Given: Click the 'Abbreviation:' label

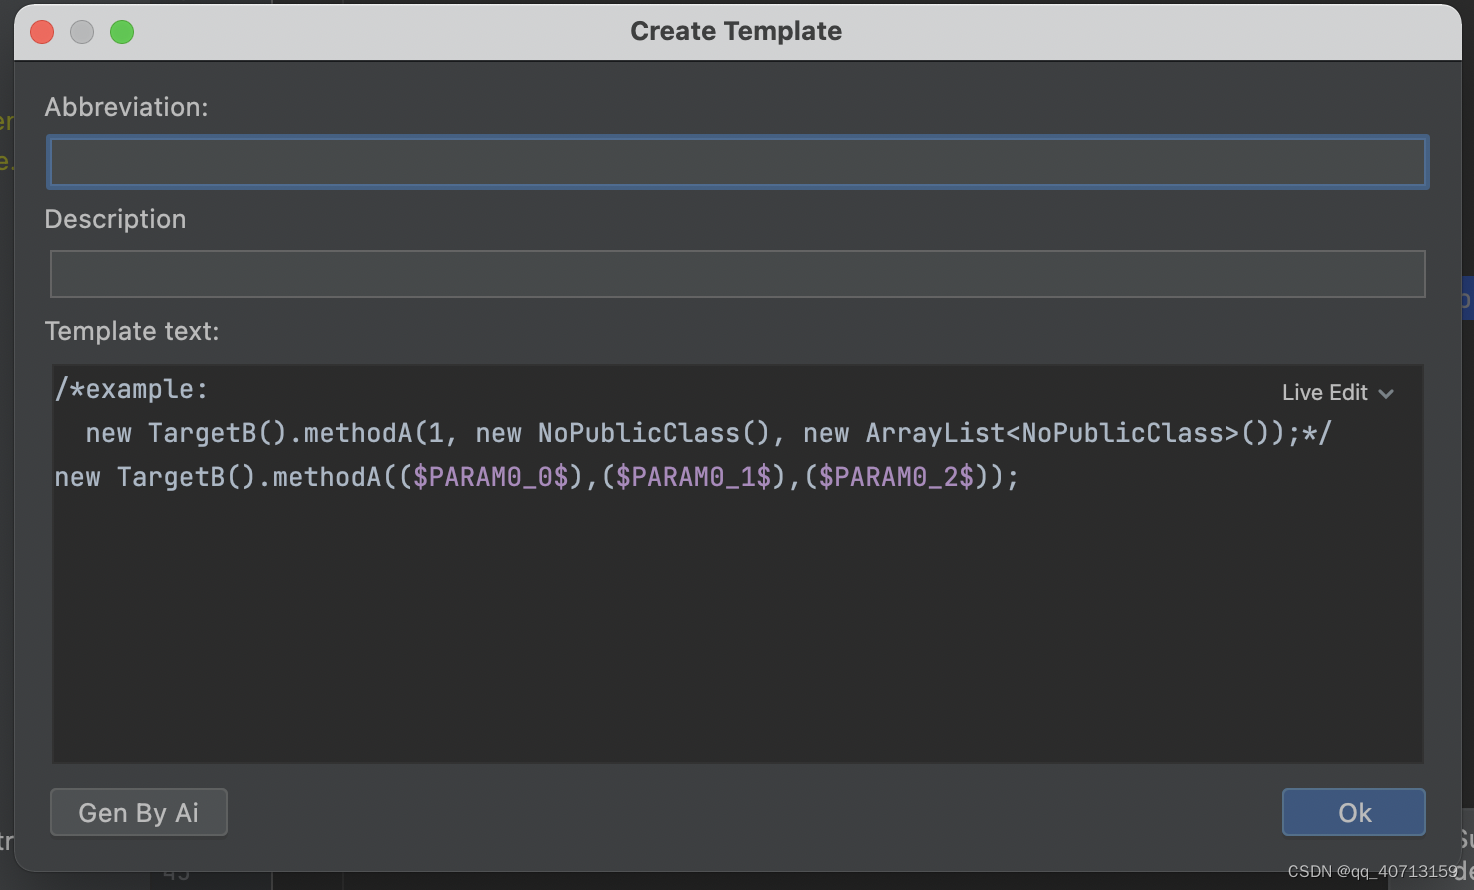Looking at the screenshot, I should pyautogui.click(x=127, y=107).
